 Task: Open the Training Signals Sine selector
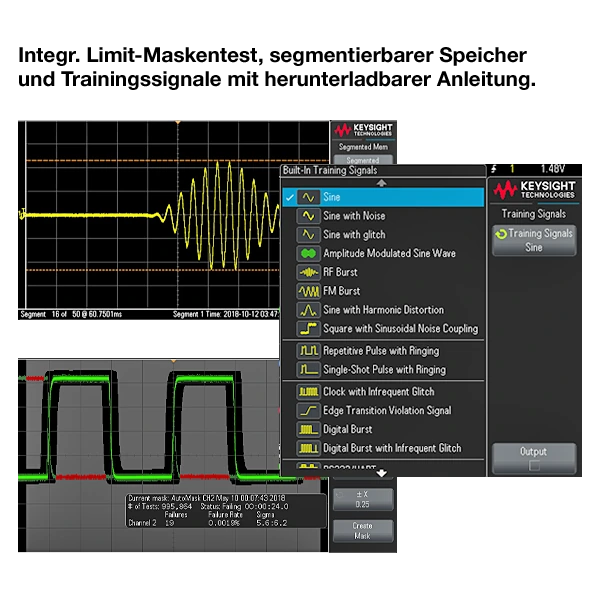click(534, 240)
